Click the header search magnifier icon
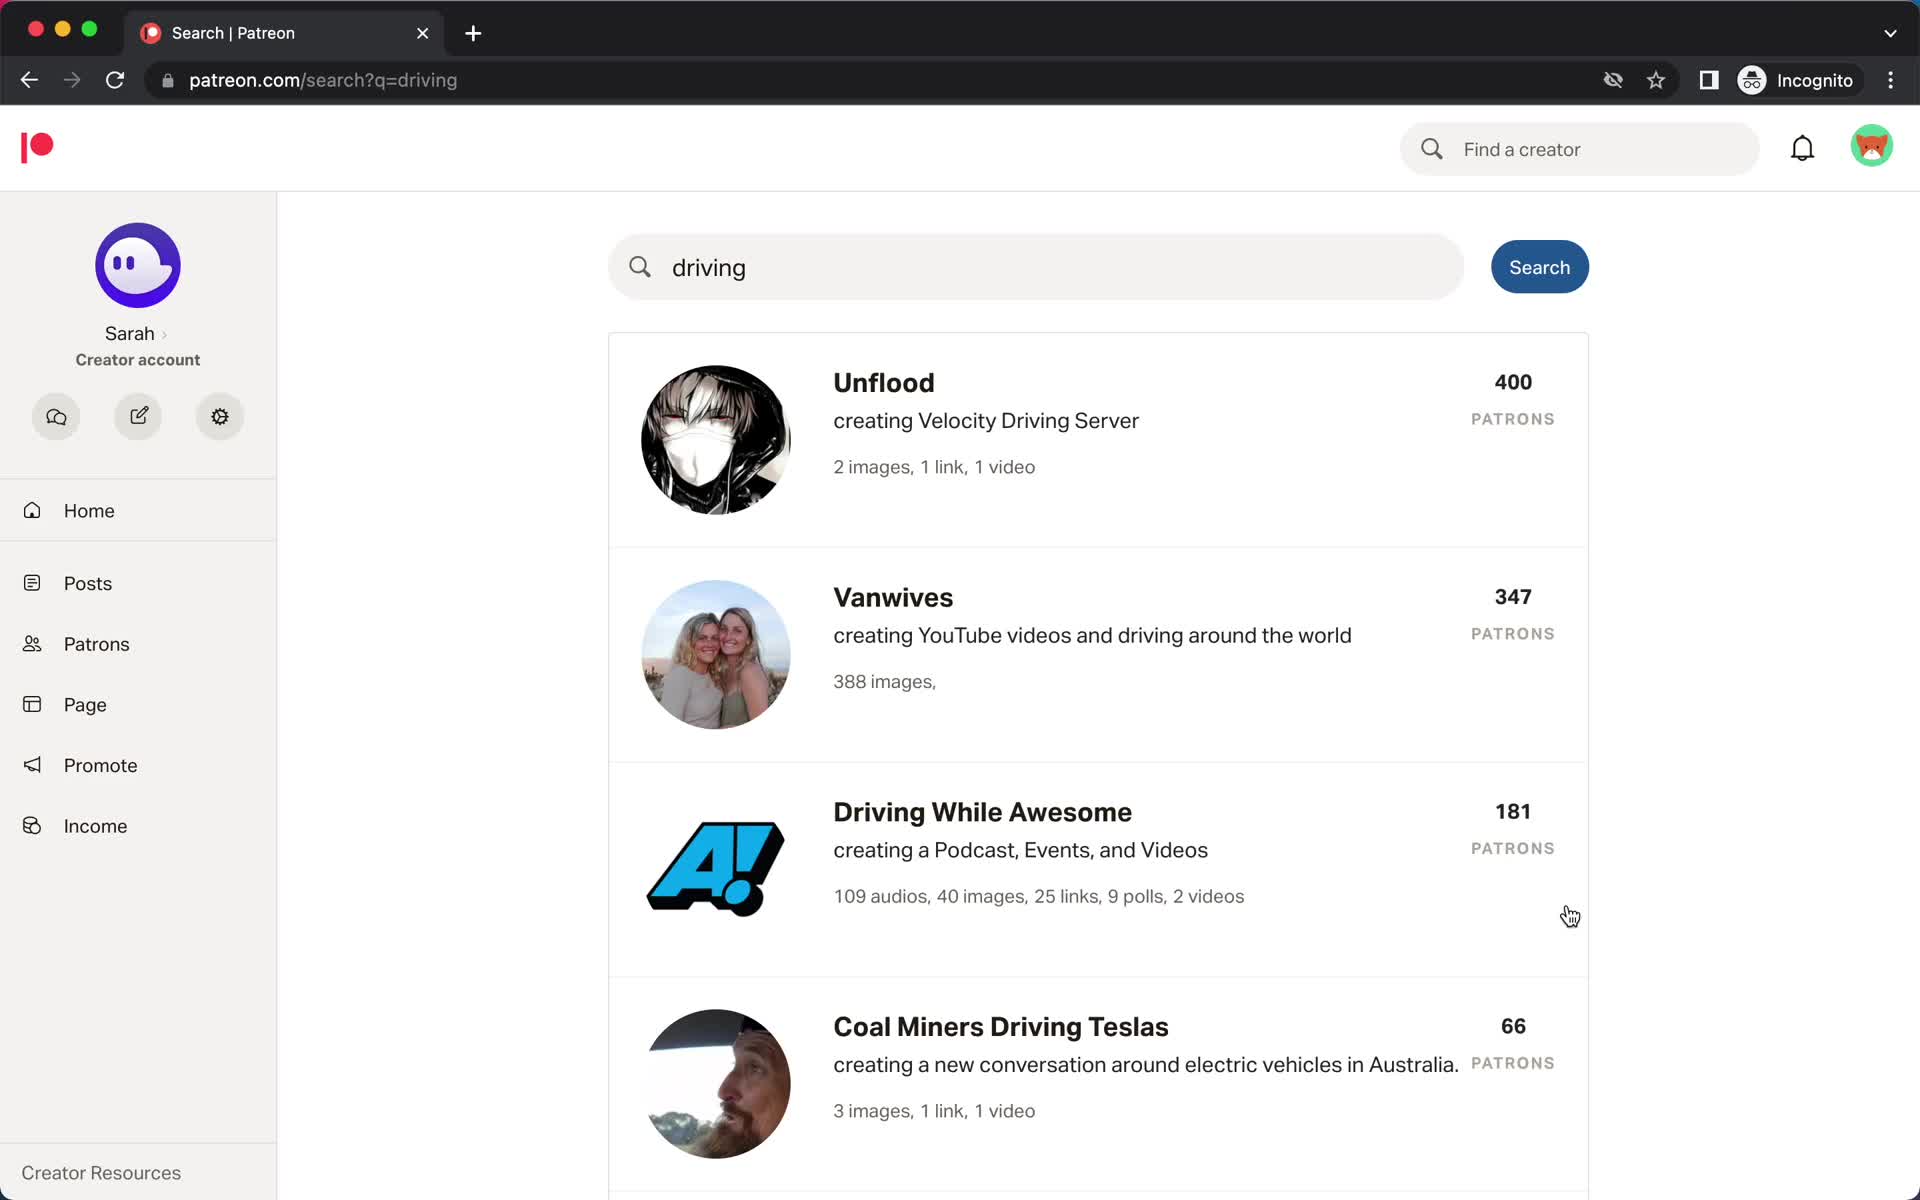This screenshot has width=1920, height=1200. [x=1432, y=149]
